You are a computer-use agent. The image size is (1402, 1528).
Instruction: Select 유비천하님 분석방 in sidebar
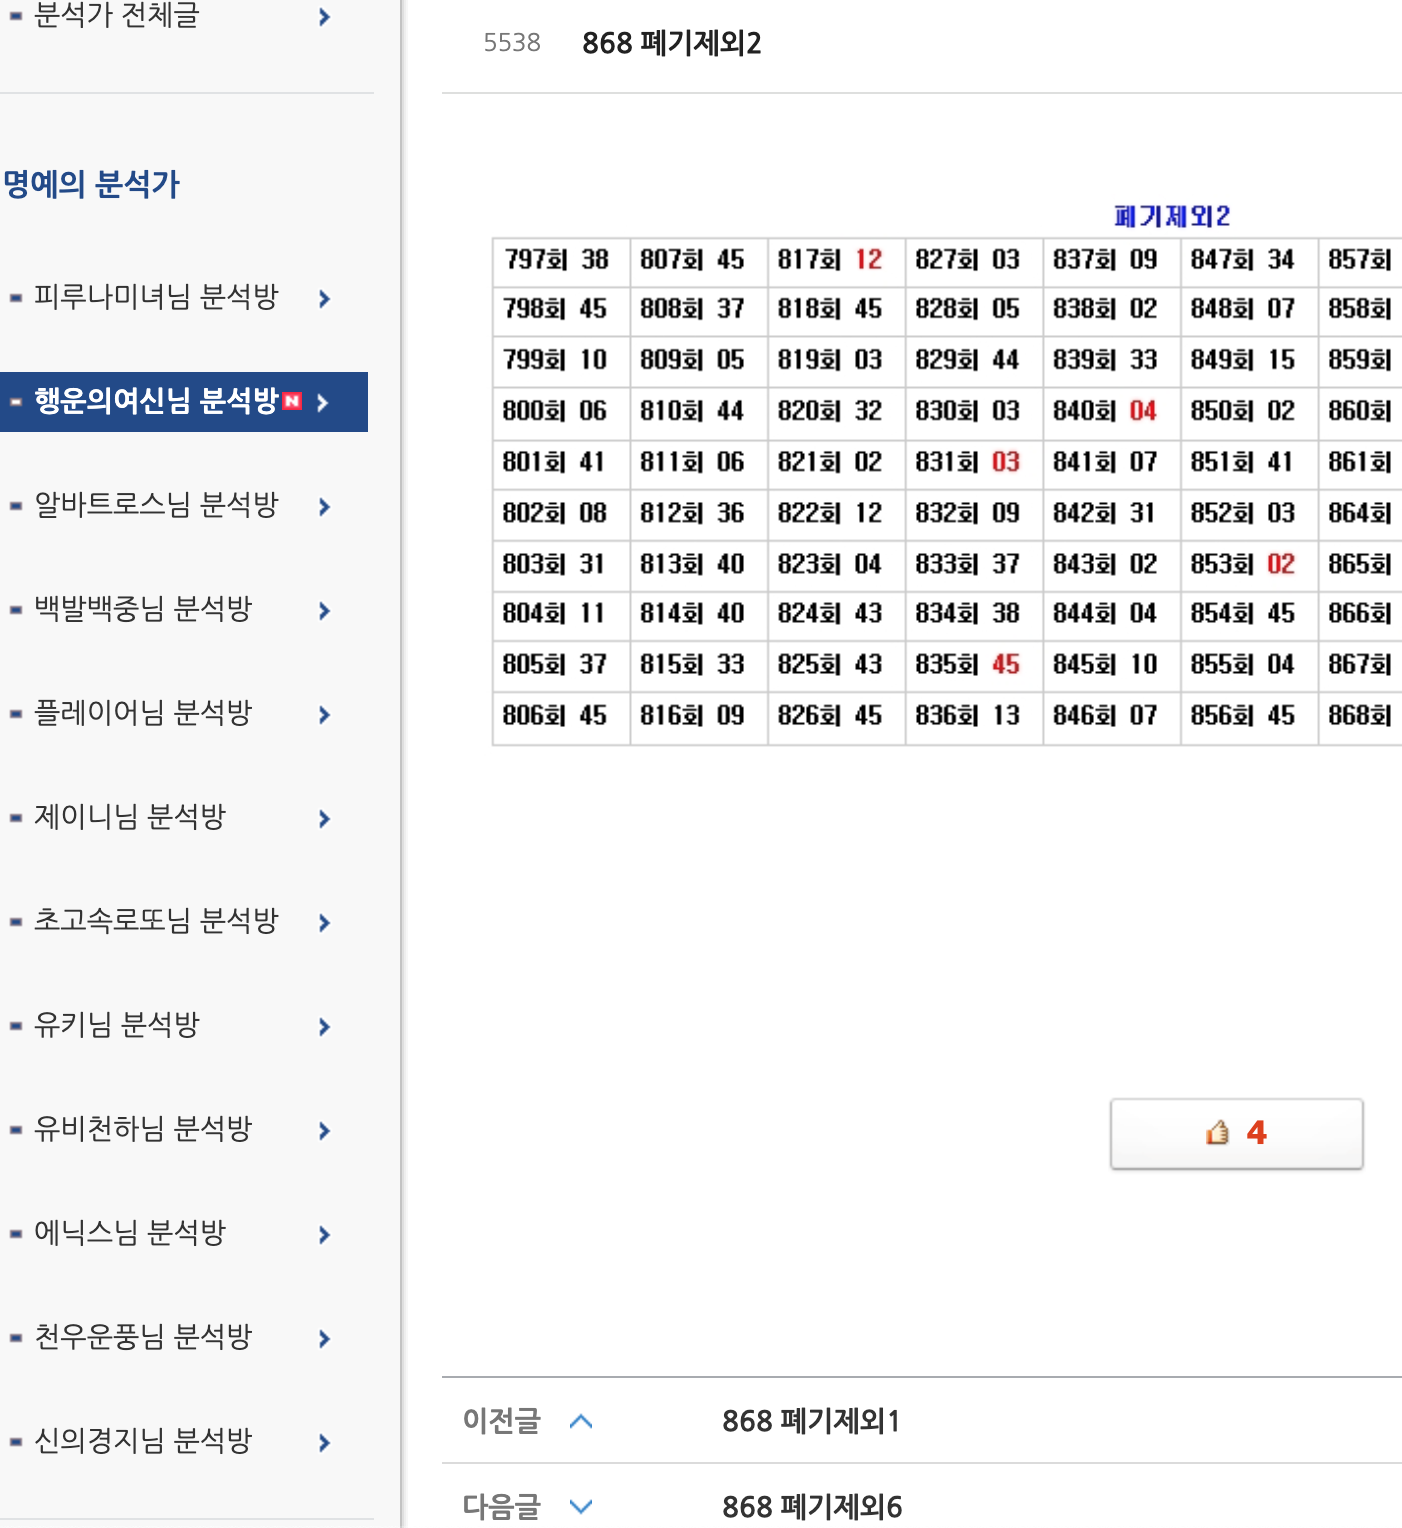tap(143, 1129)
